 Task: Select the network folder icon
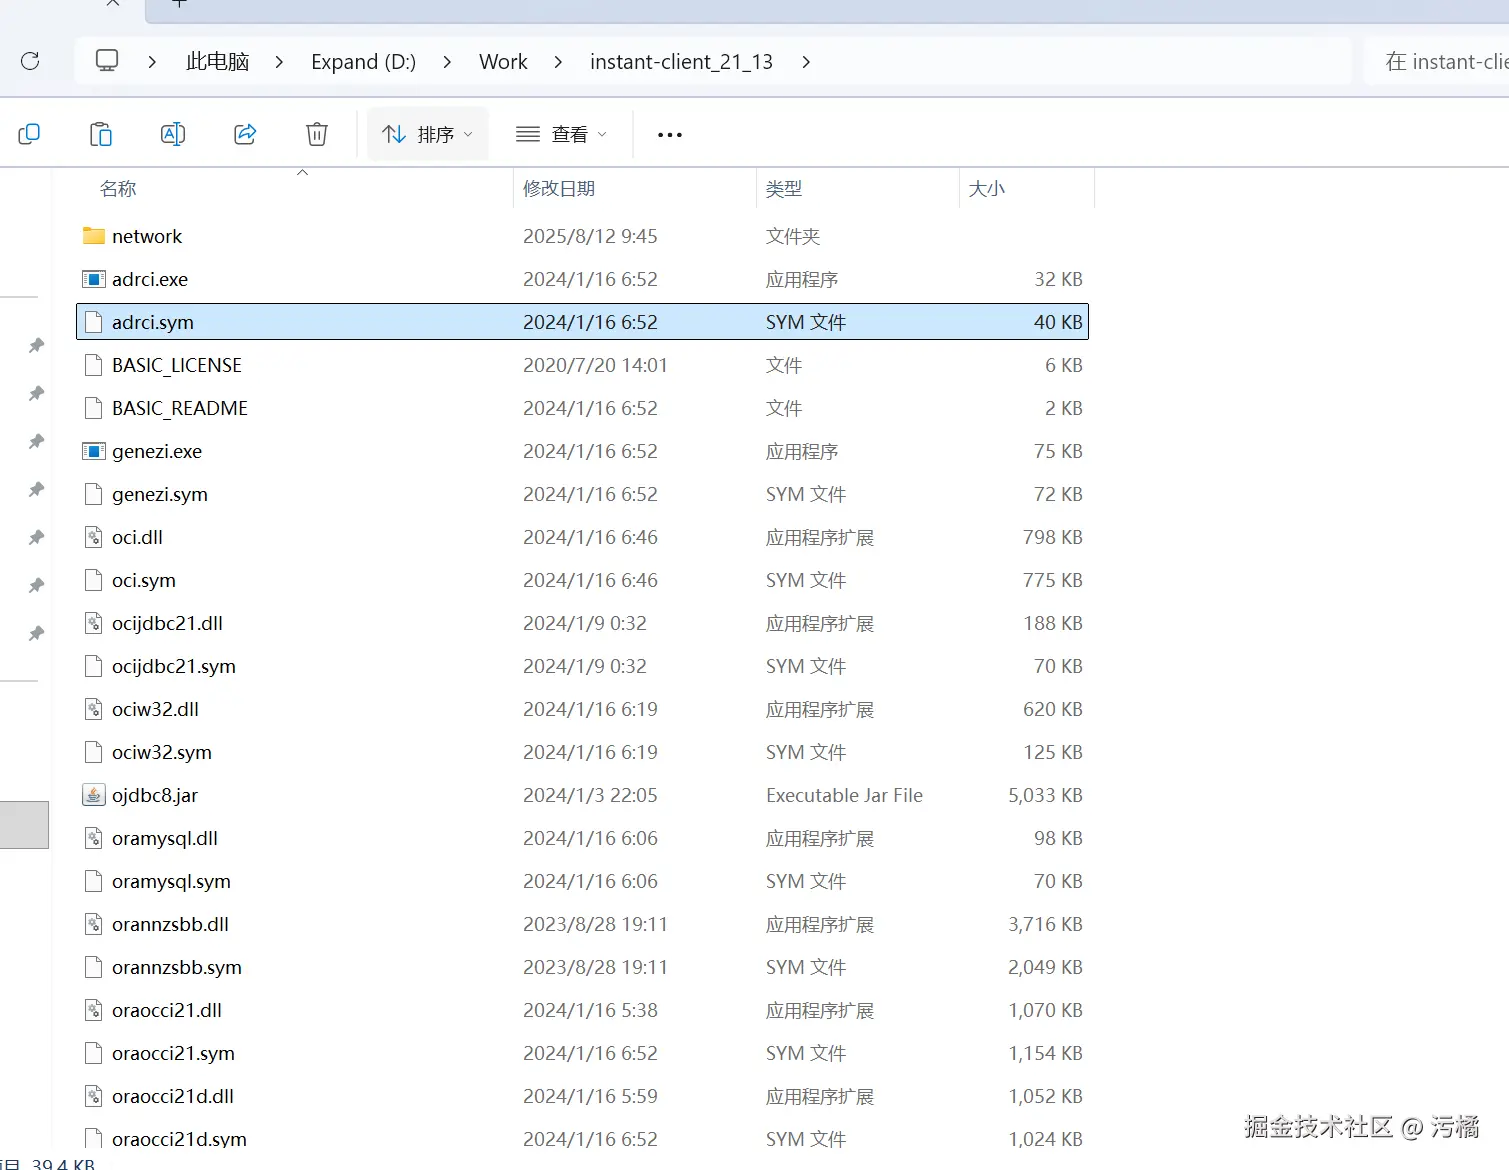pyautogui.click(x=94, y=236)
